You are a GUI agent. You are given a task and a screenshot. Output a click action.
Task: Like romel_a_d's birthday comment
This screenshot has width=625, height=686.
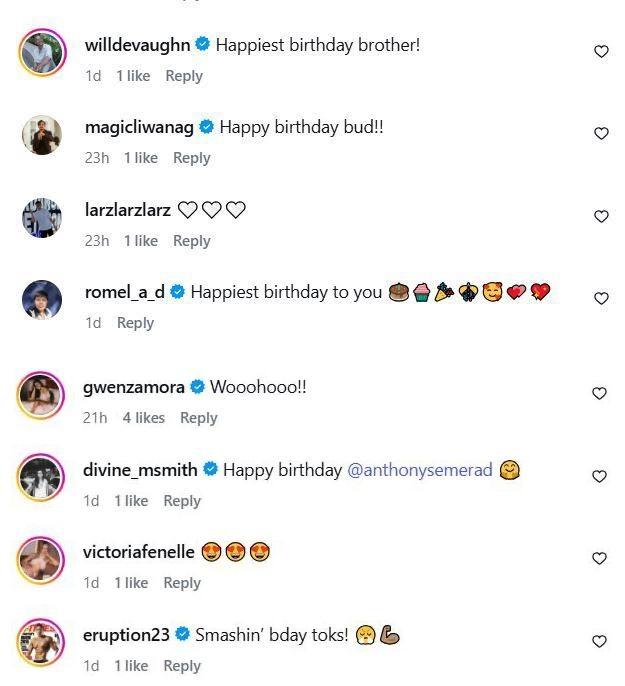tap(601, 298)
